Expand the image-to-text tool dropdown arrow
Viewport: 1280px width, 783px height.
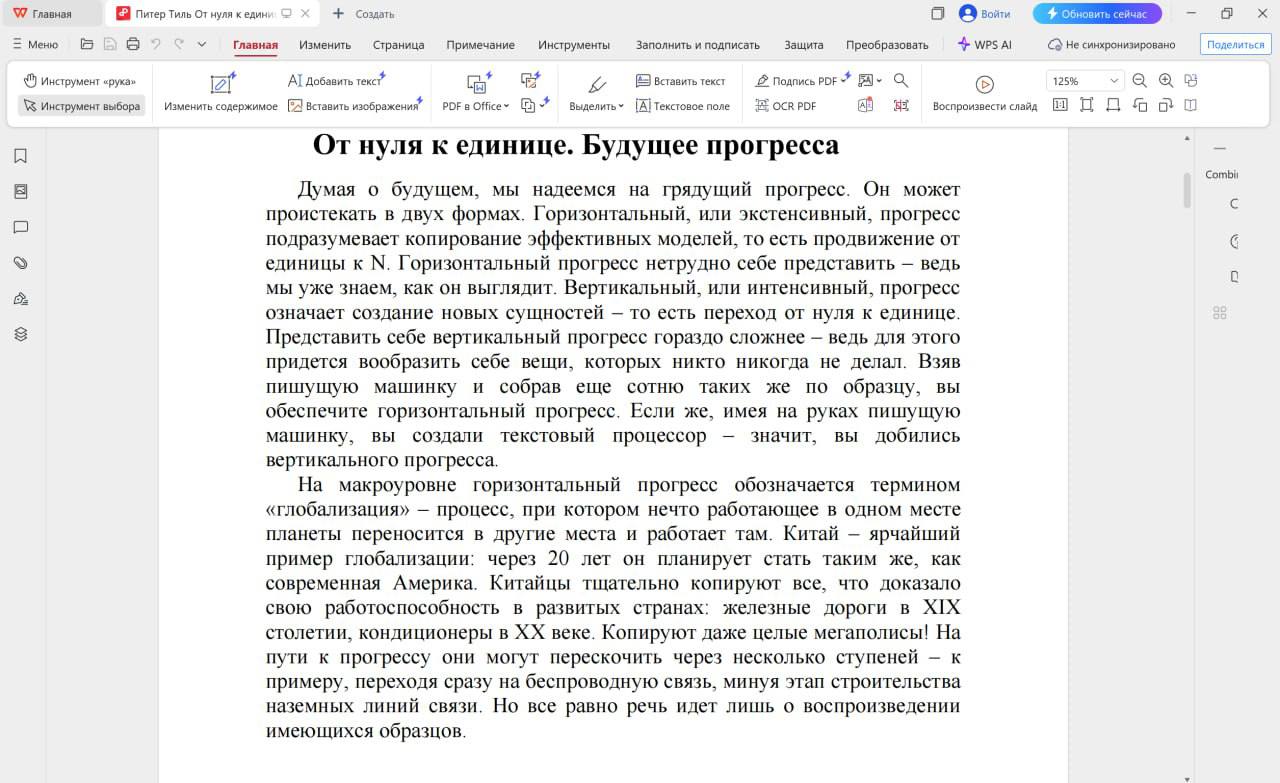880,81
